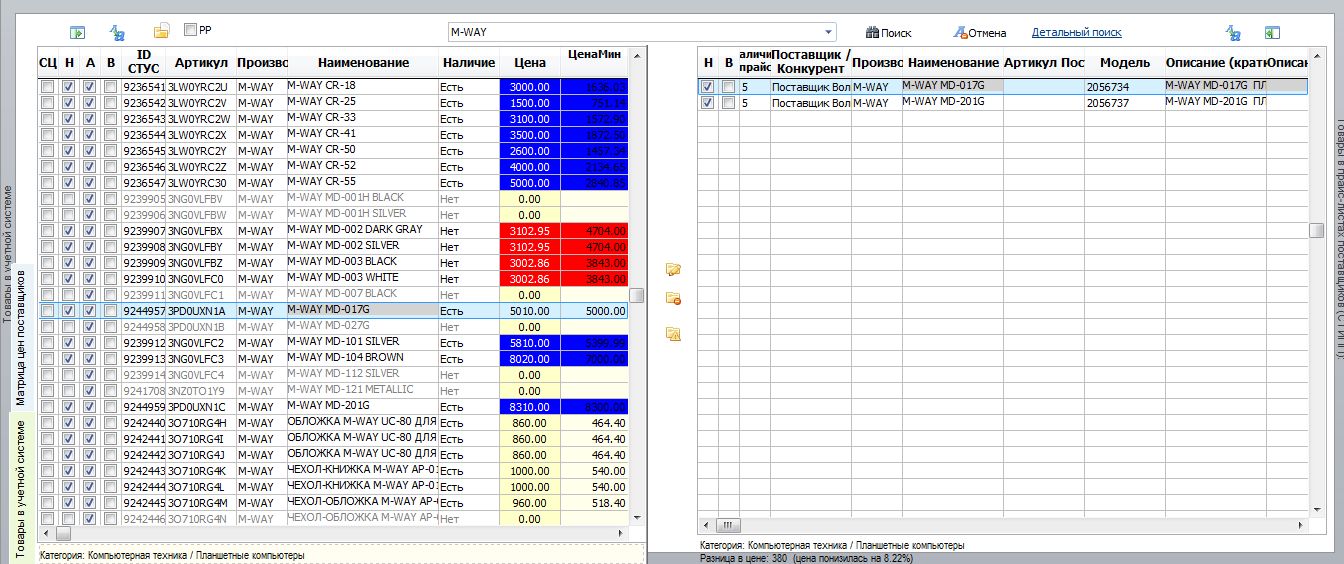Sort left table by Наличие column header
1344x564 pixels.
pos(468,62)
